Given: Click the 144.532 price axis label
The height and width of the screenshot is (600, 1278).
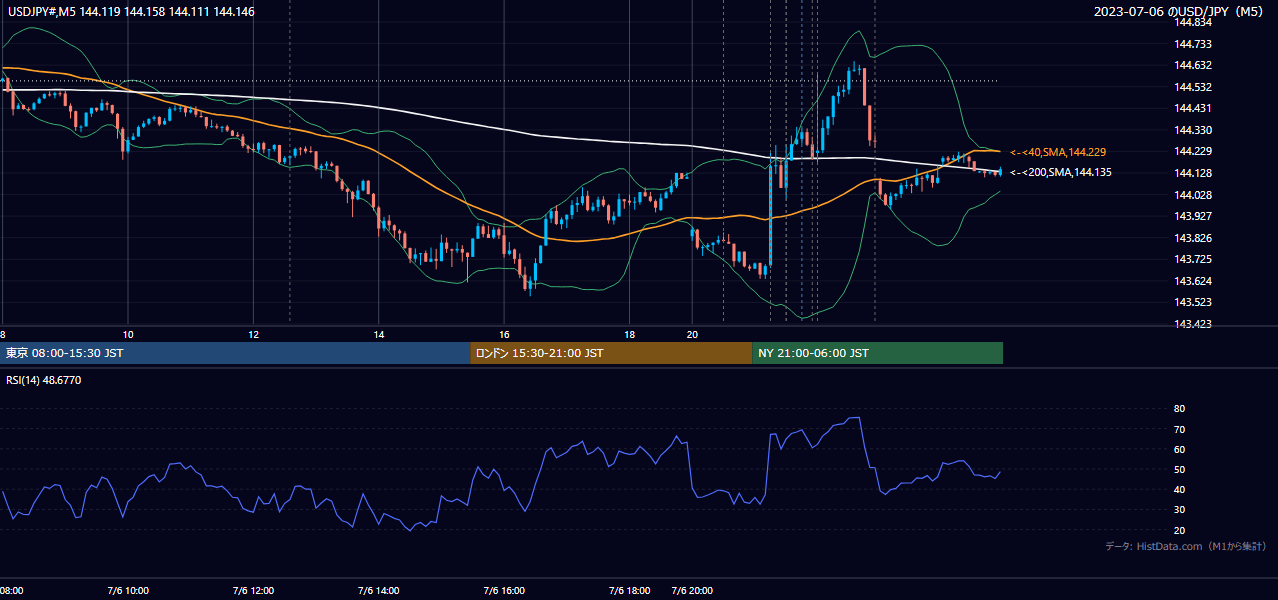Looking at the screenshot, I should click(x=1194, y=87).
